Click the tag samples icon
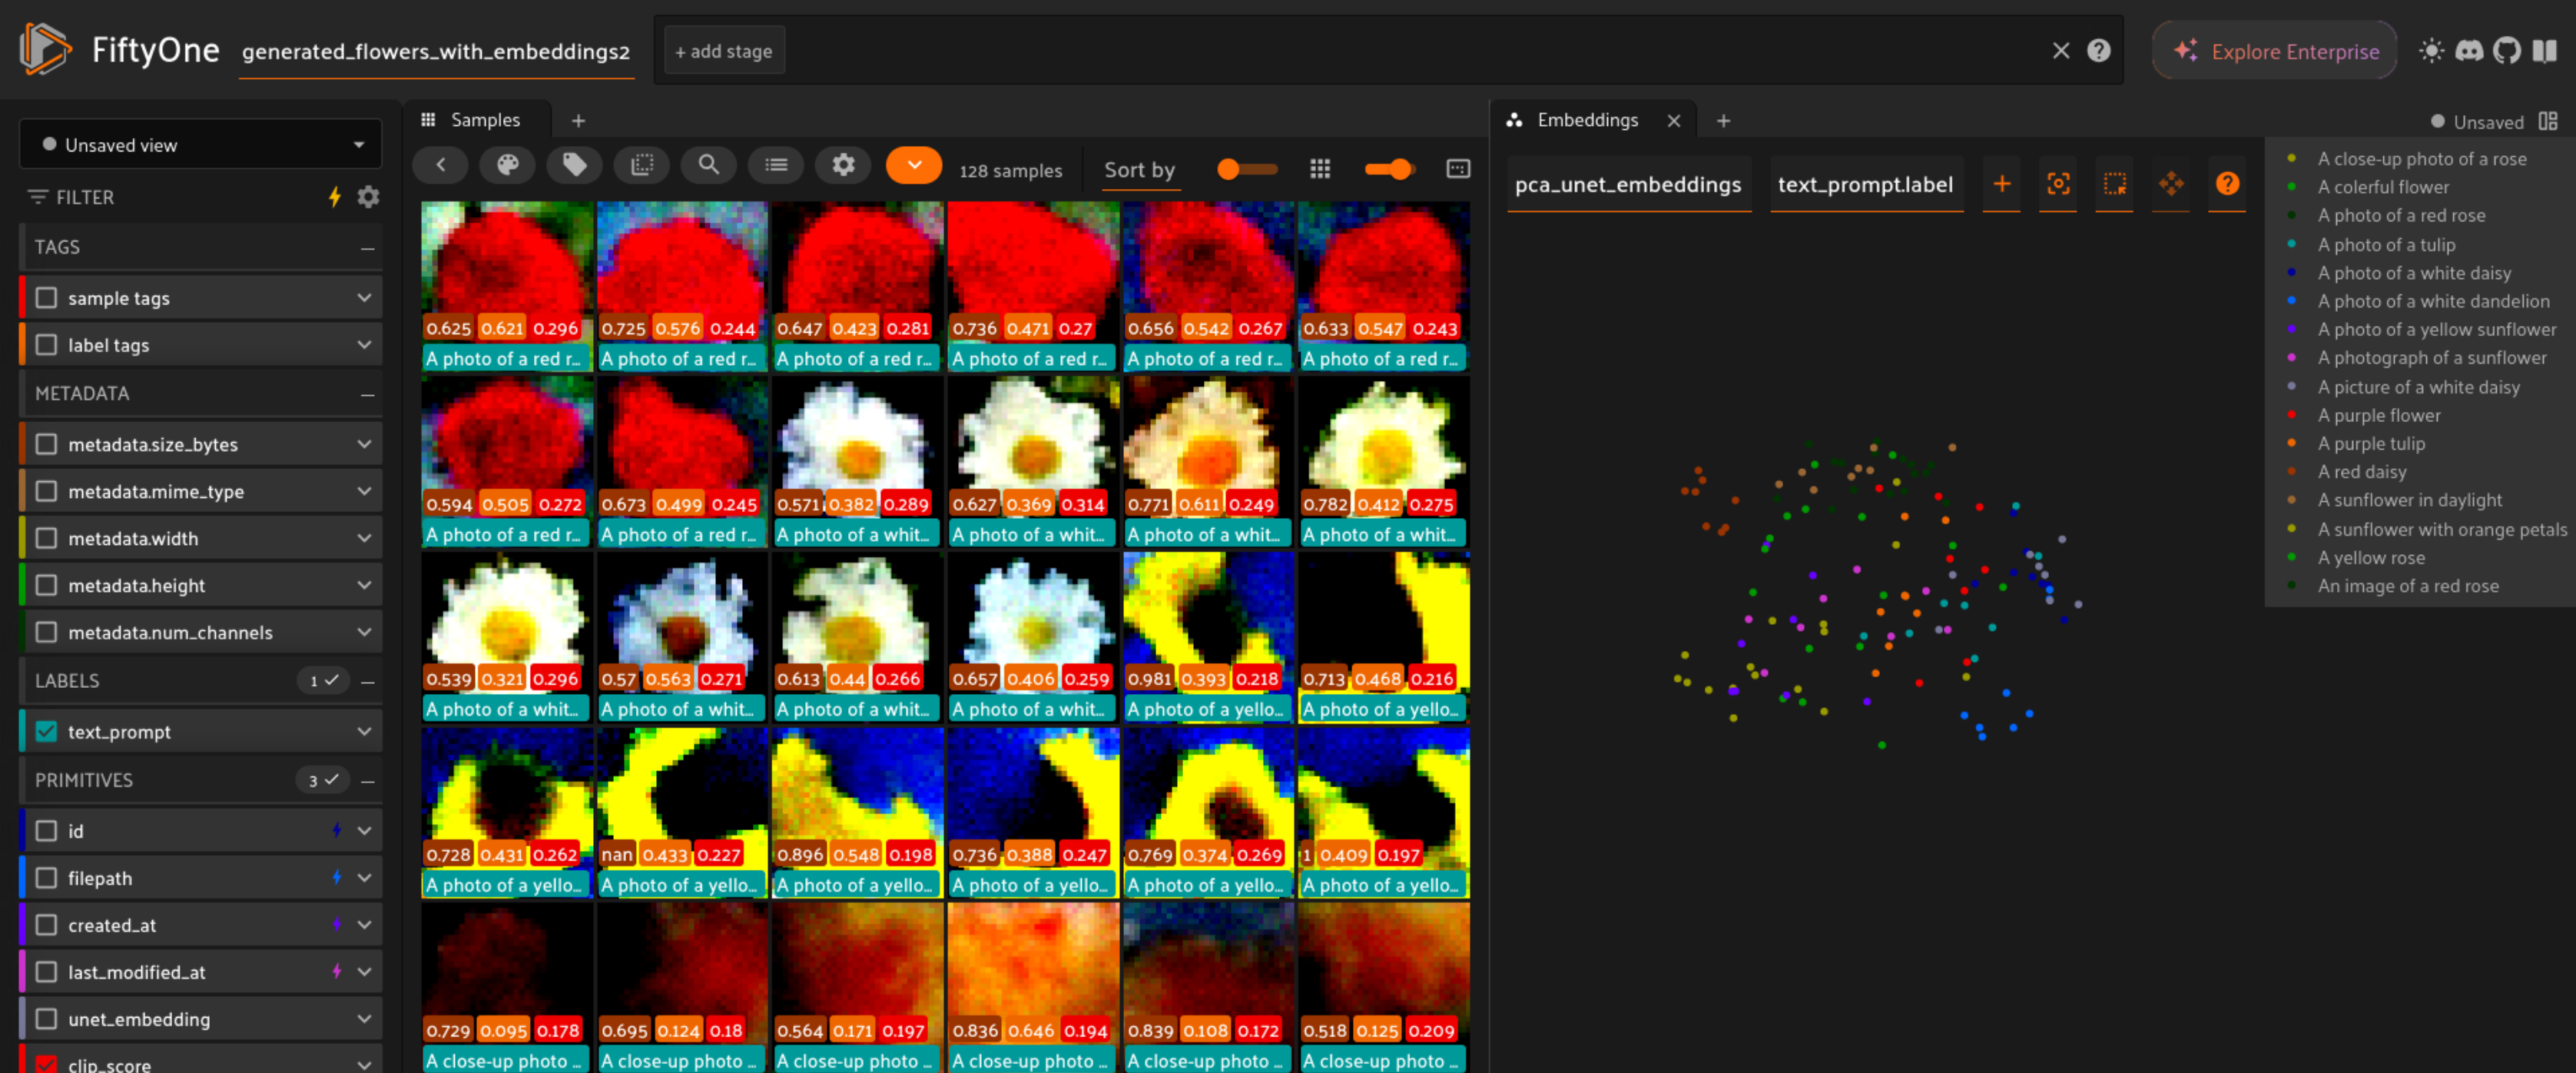2576x1073 pixels. (x=574, y=166)
